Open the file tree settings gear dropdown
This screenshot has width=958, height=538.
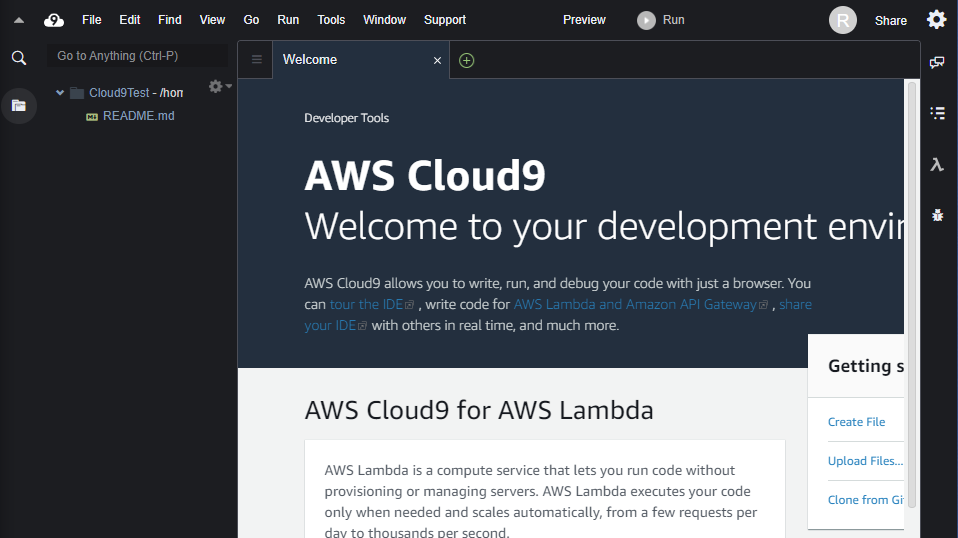(220, 87)
